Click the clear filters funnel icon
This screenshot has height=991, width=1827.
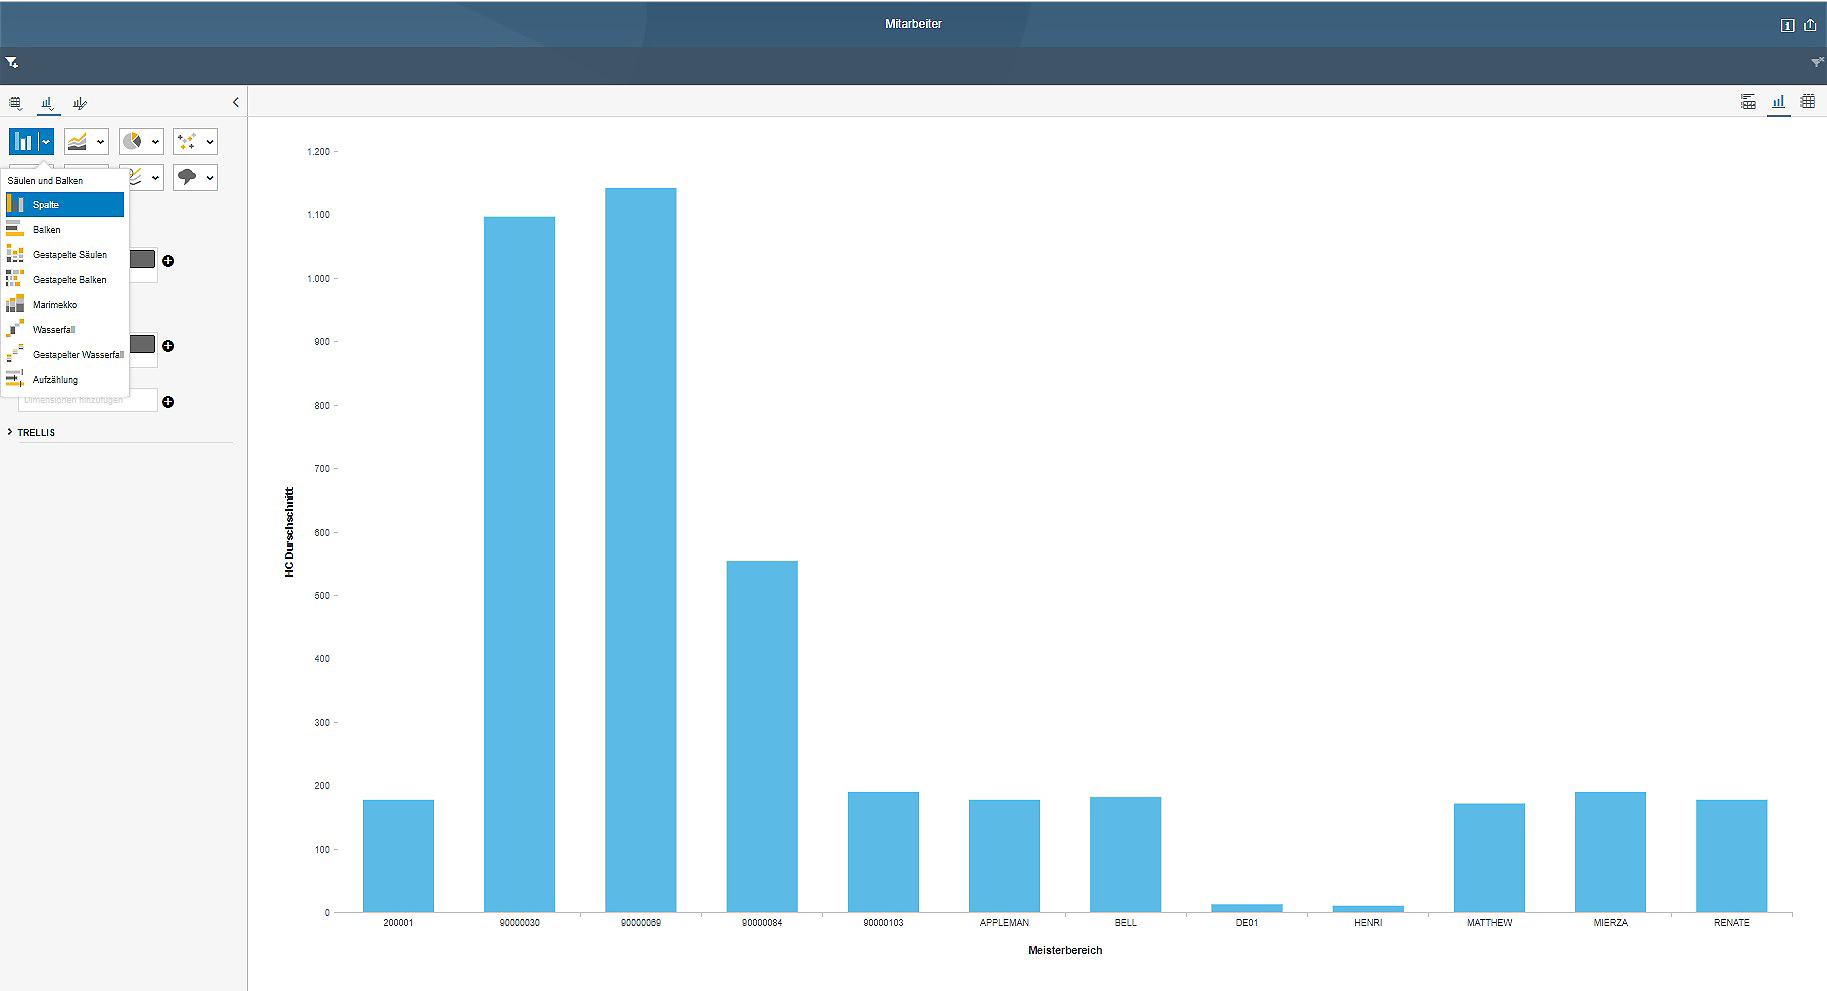pyautogui.click(x=1817, y=63)
